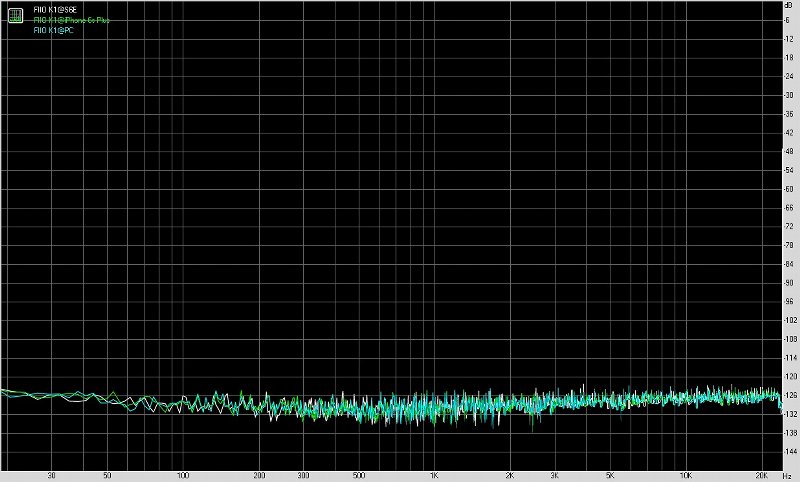Click the -144 dB level label
This screenshot has width=800, height=482.
[x=789, y=452]
